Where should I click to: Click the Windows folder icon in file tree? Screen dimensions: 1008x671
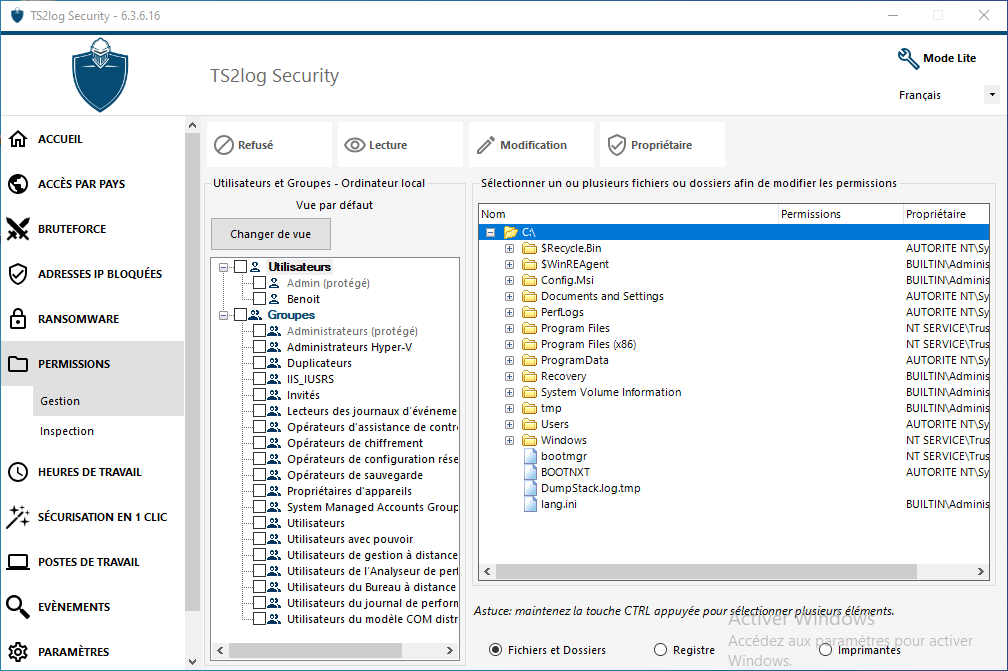530,440
